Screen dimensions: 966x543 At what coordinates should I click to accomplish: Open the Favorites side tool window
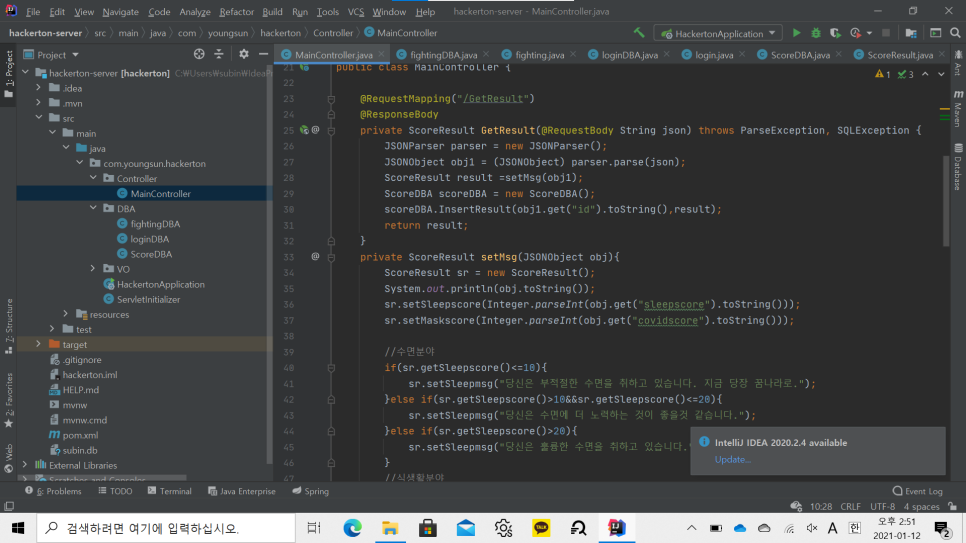pos(9,400)
